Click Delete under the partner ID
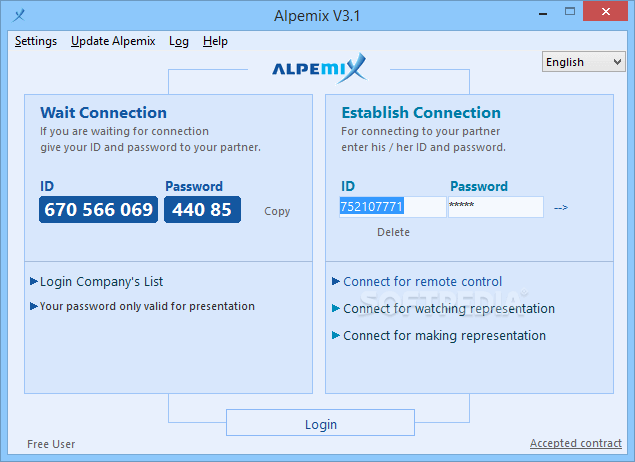Viewport: 635px width, 462px height. coord(393,232)
